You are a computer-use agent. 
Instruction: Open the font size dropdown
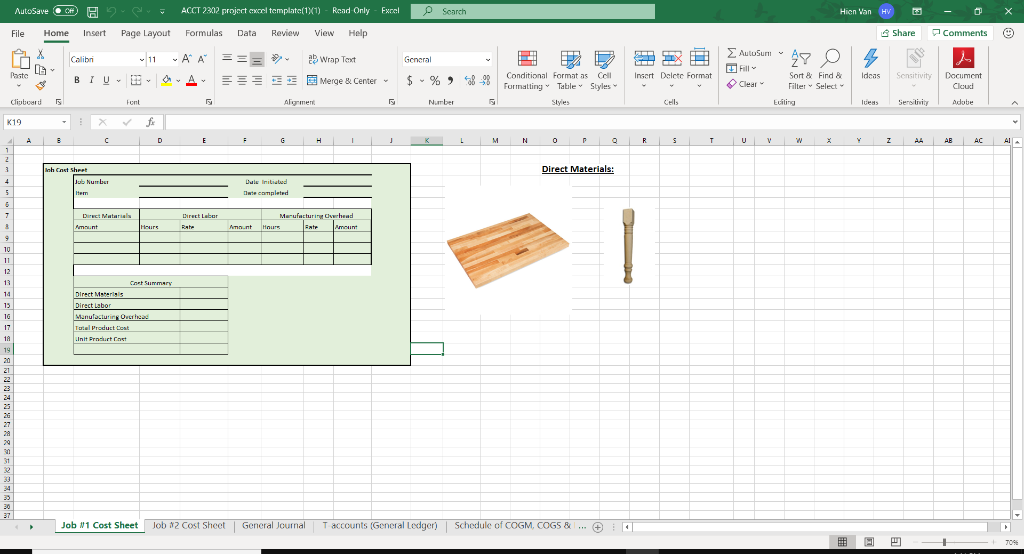pyautogui.click(x=174, y=59)
